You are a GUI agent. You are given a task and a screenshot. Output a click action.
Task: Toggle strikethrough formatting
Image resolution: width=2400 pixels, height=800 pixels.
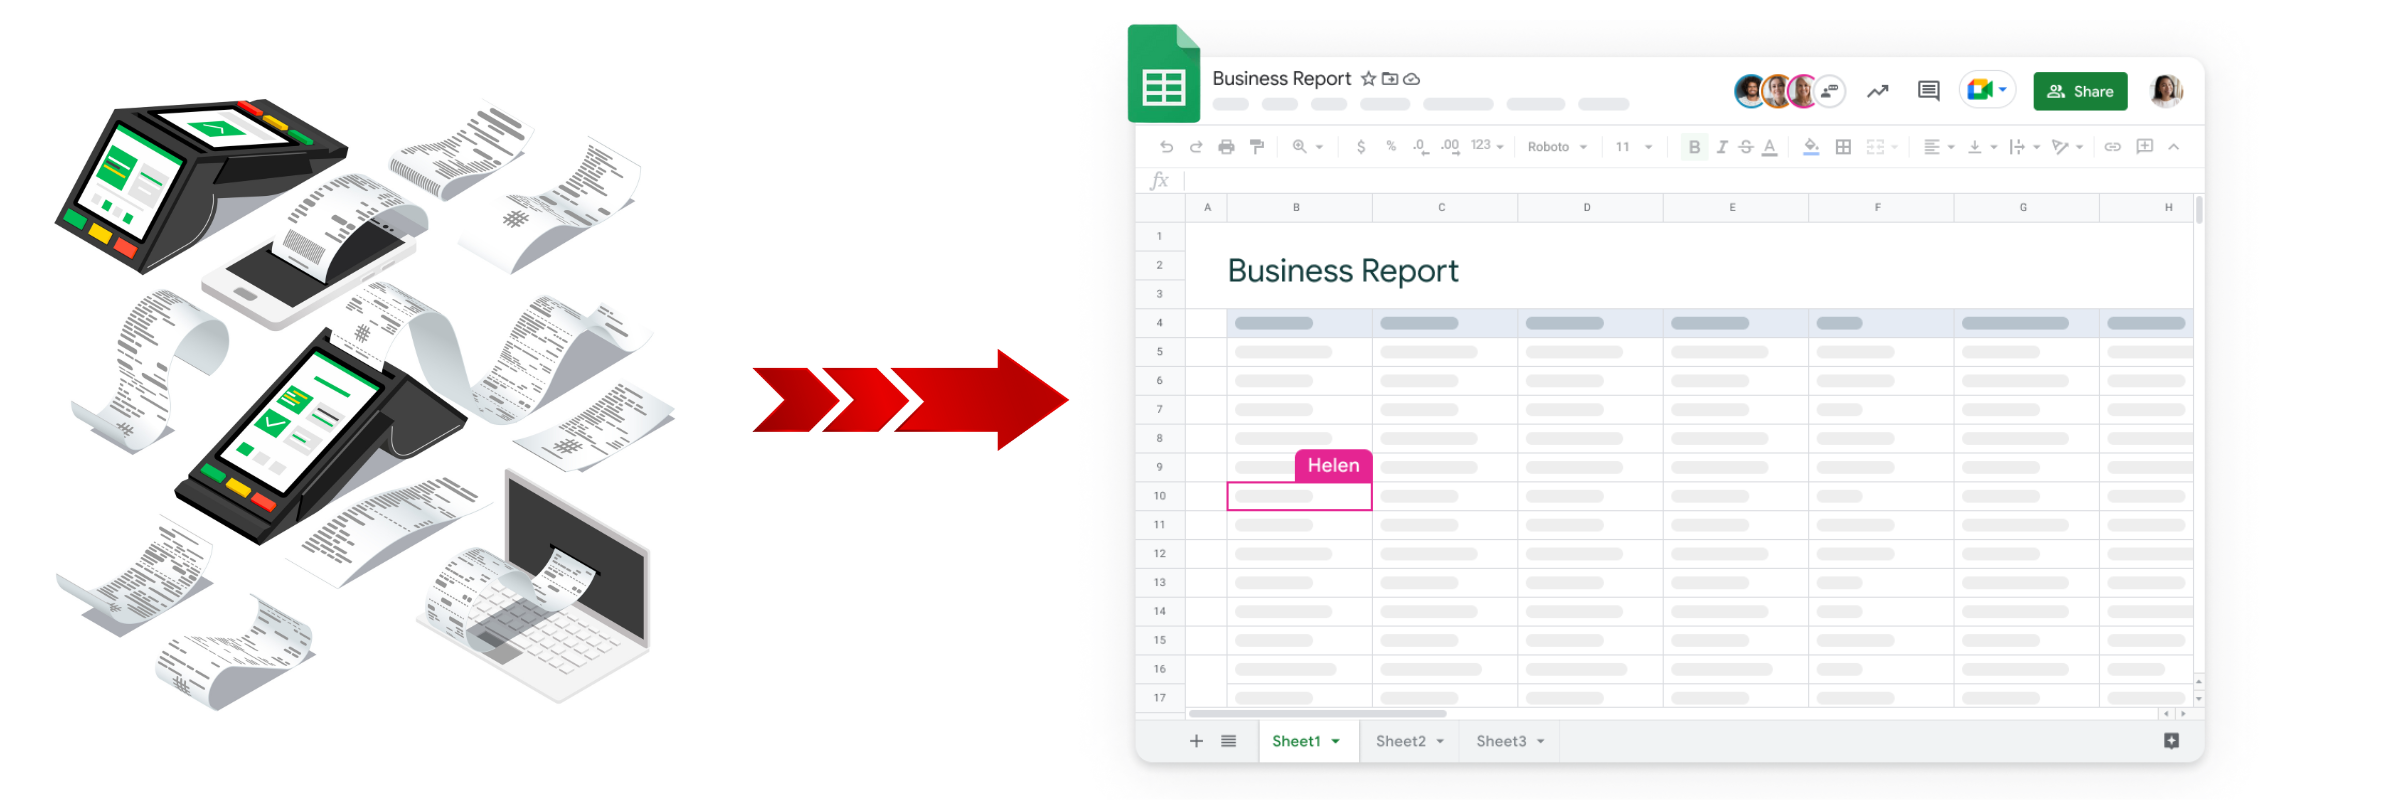coord(1746,147)
